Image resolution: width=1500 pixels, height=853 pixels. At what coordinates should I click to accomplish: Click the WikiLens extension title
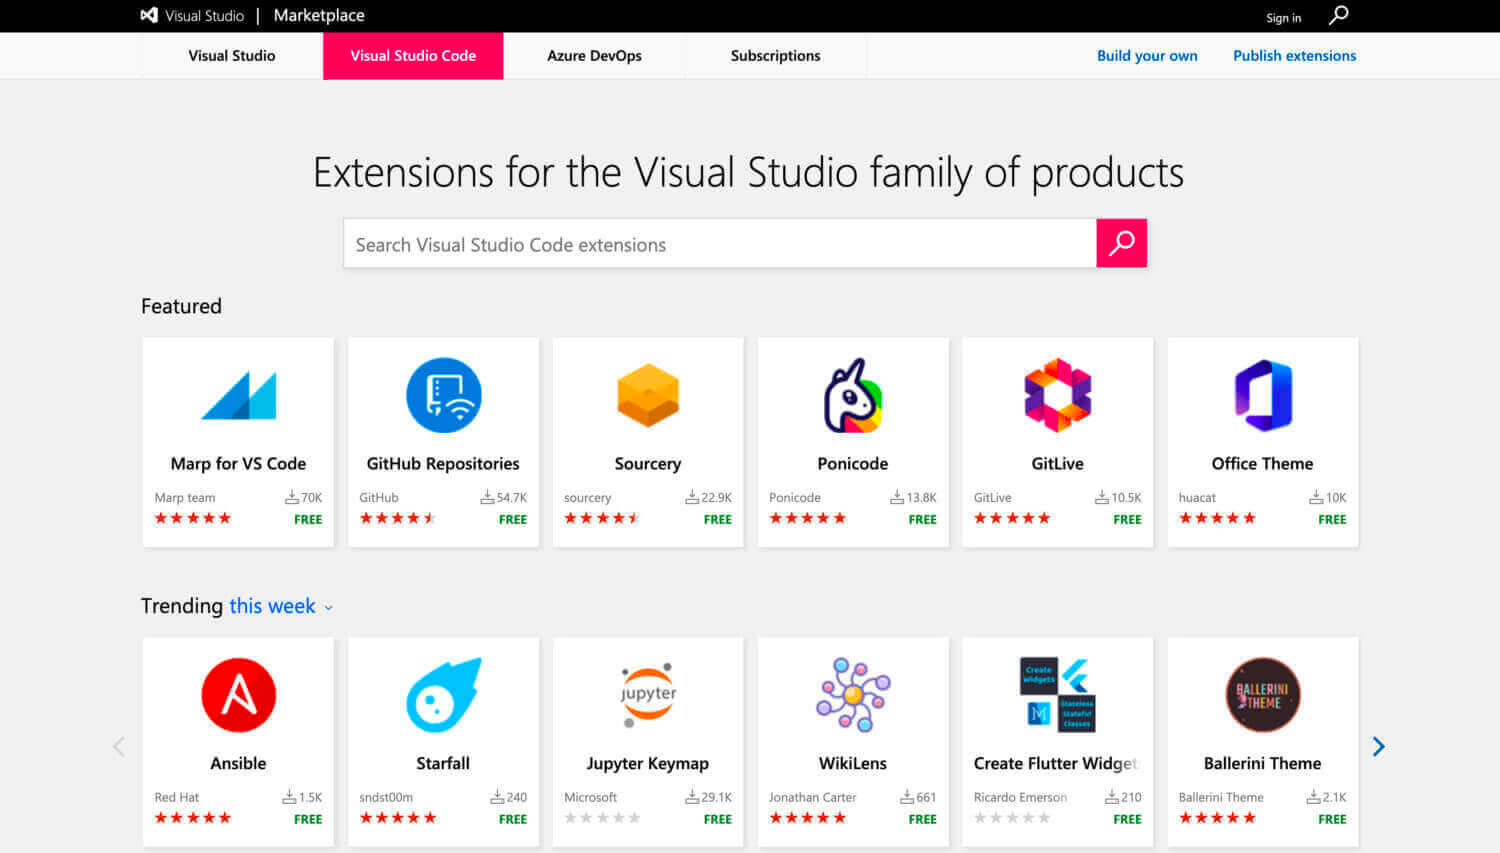coord(853,763)
